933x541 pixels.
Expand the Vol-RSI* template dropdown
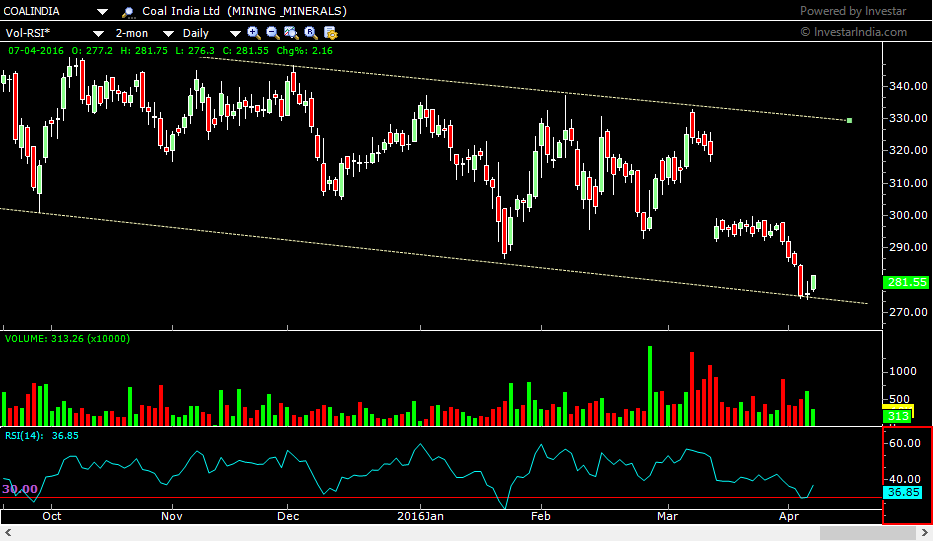[x=99, y=33]
